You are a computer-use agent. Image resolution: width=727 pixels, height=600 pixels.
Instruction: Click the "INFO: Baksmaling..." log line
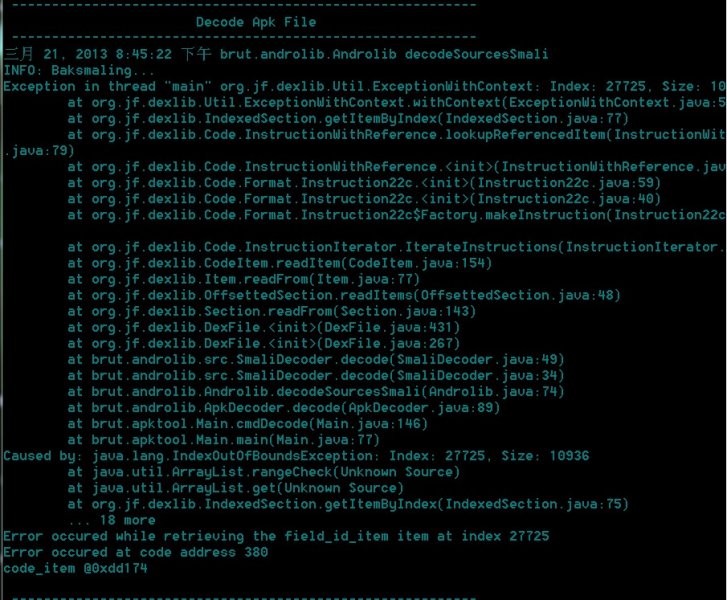click(x=80, y=70)
